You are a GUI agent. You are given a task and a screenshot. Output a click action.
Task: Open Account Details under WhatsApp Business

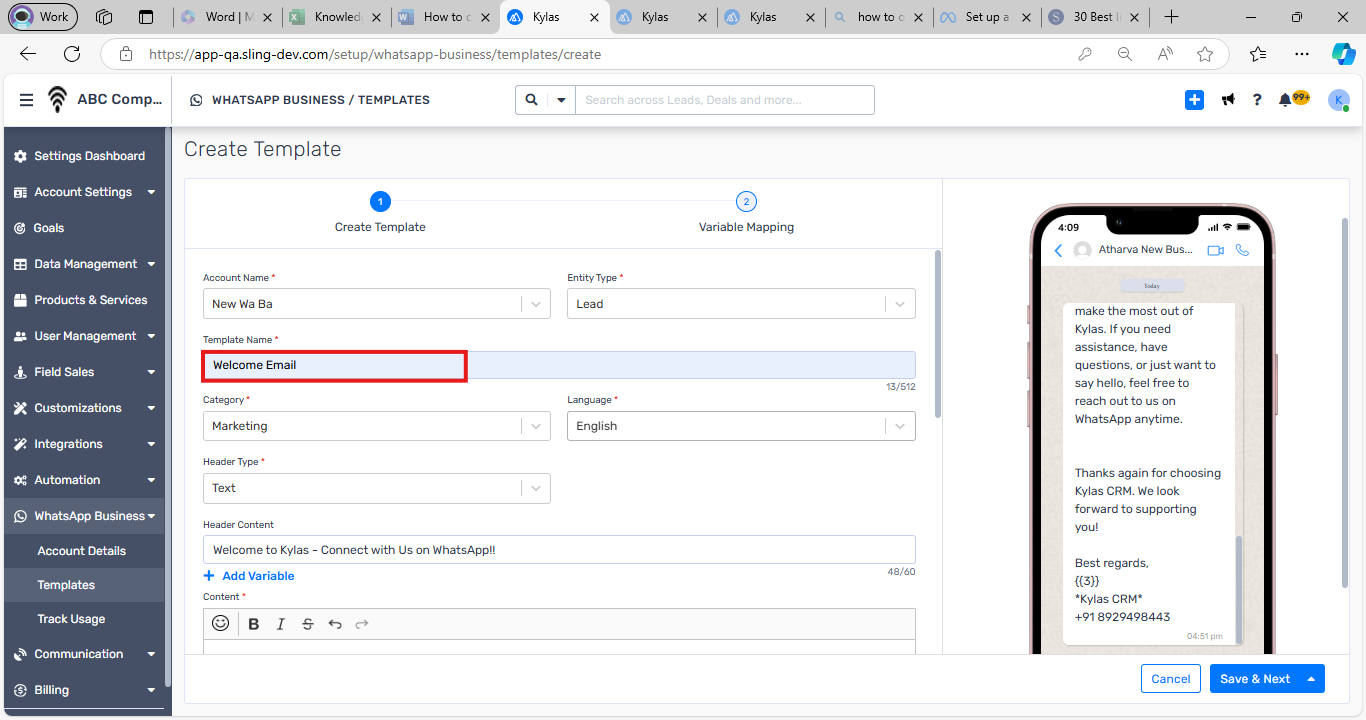click(83, 551)
